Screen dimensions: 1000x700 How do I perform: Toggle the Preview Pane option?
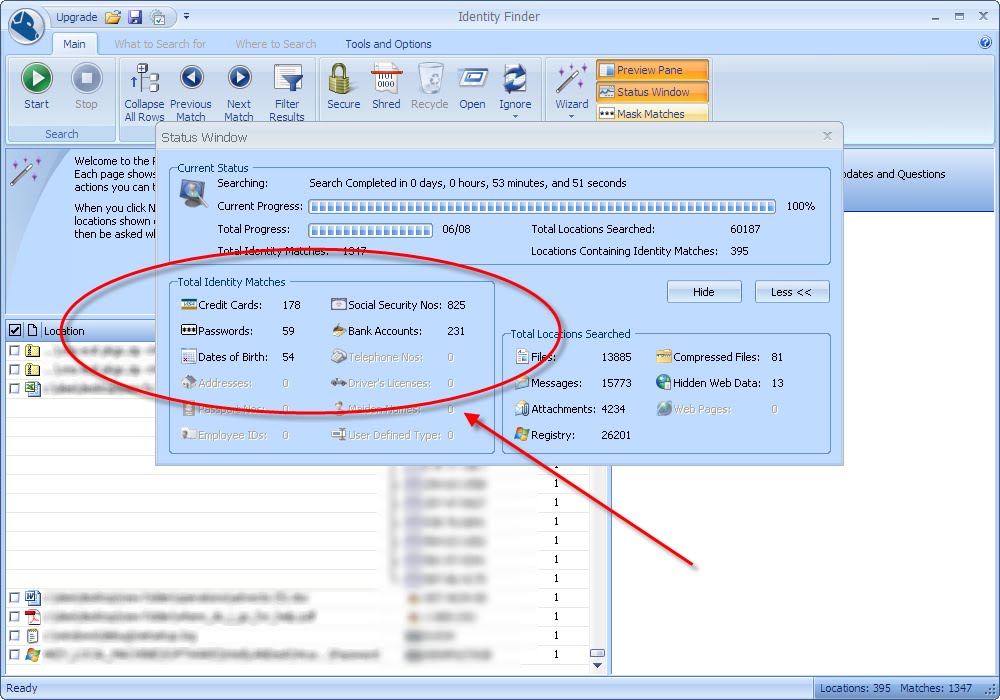tap(652, 70)
